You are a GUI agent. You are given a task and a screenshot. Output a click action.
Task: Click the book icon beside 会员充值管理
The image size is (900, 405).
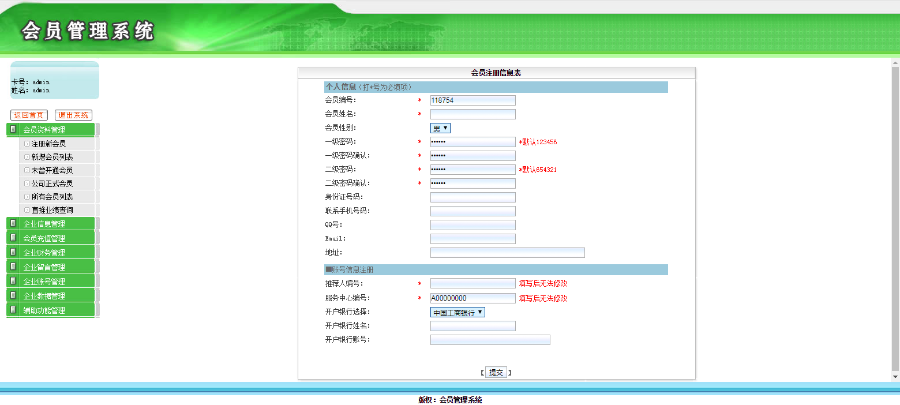13,237
